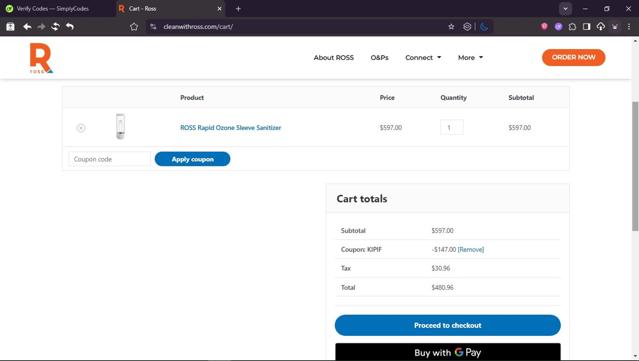This screenshot has height=361, width=639.
Task: Click the item price $597.00 in Price column
Action: (391, 128)
